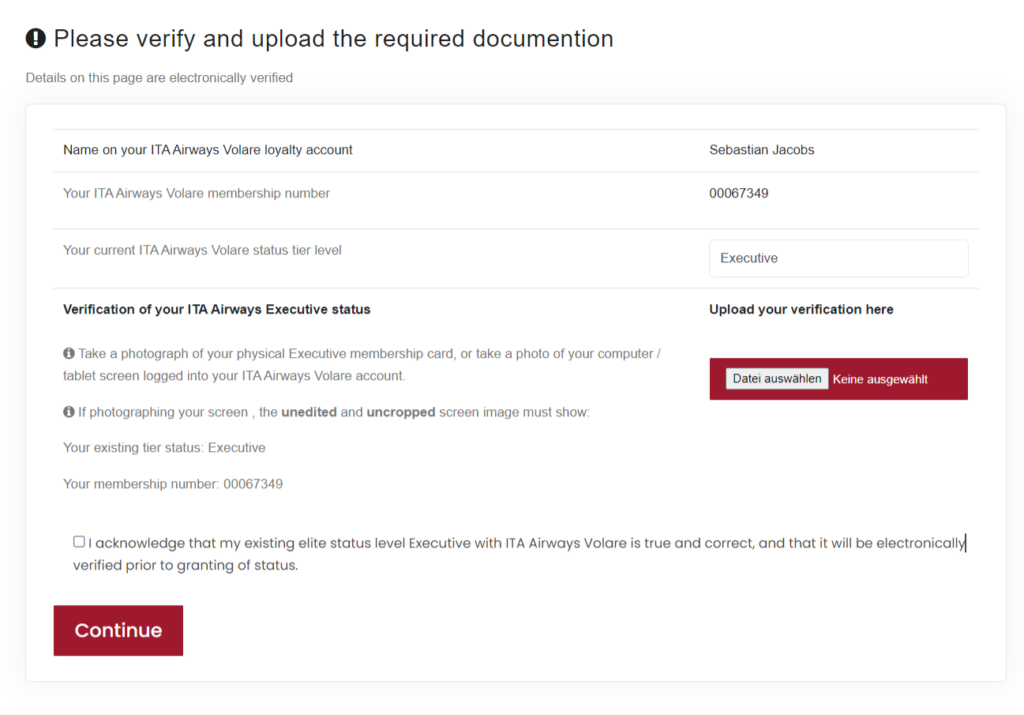Click the "Upload your verification here" label

click(x=801, y=309)
